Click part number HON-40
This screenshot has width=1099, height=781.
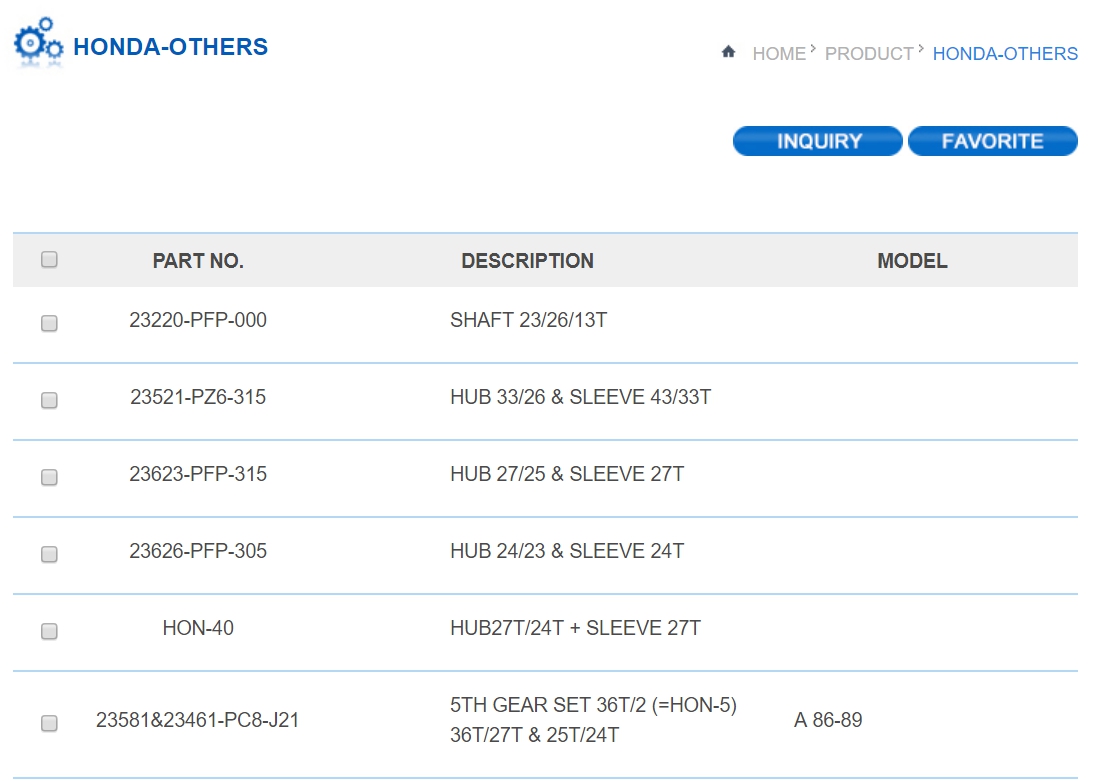pos(198,627)
